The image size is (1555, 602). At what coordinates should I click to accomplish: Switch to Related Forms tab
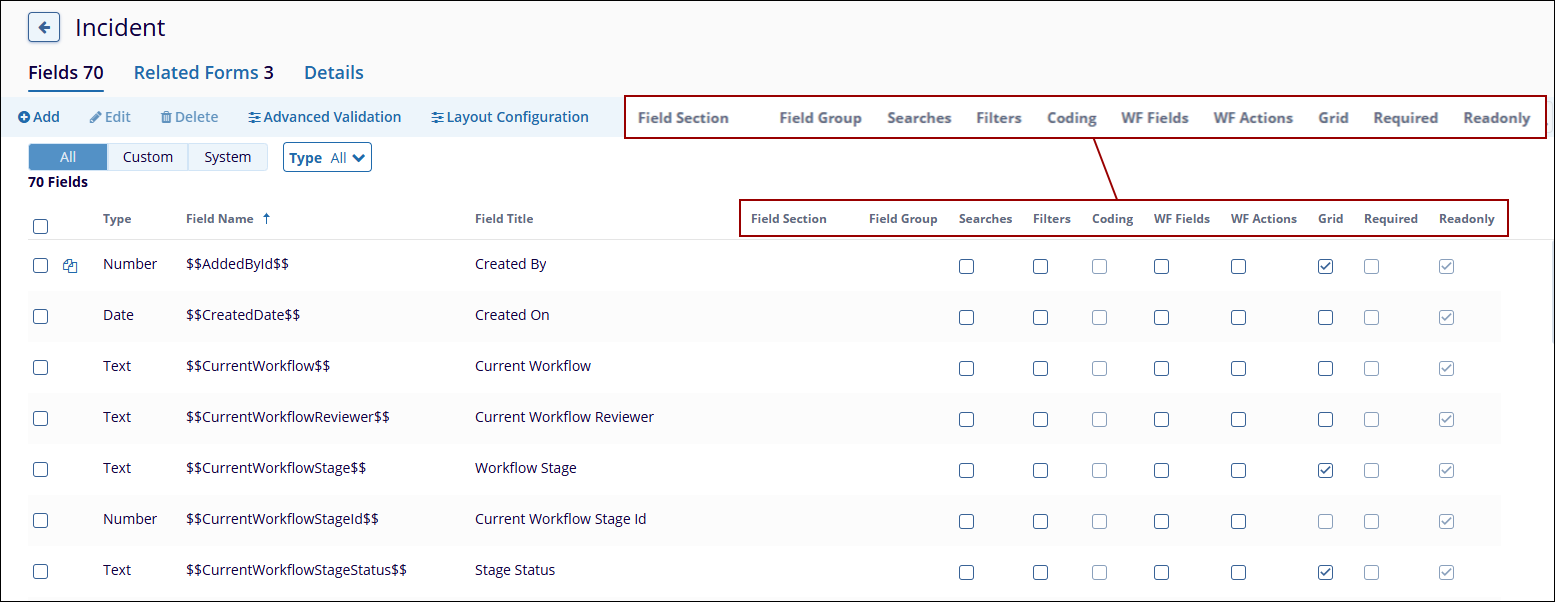[203, 72]
